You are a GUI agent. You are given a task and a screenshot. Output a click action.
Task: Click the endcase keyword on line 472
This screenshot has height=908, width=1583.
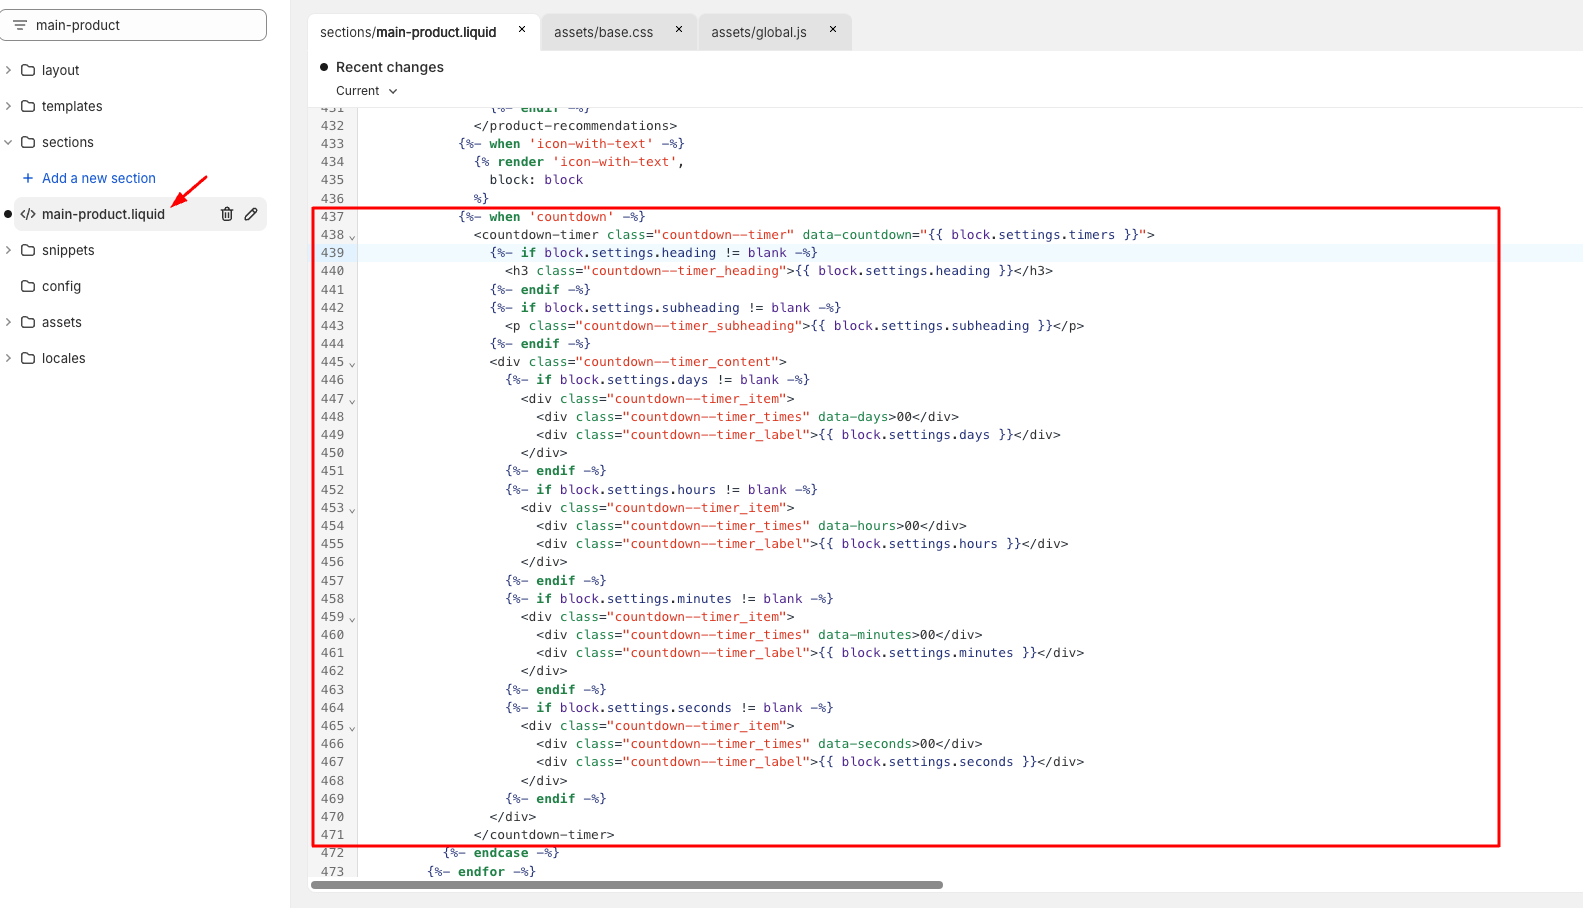coord(501,853)
